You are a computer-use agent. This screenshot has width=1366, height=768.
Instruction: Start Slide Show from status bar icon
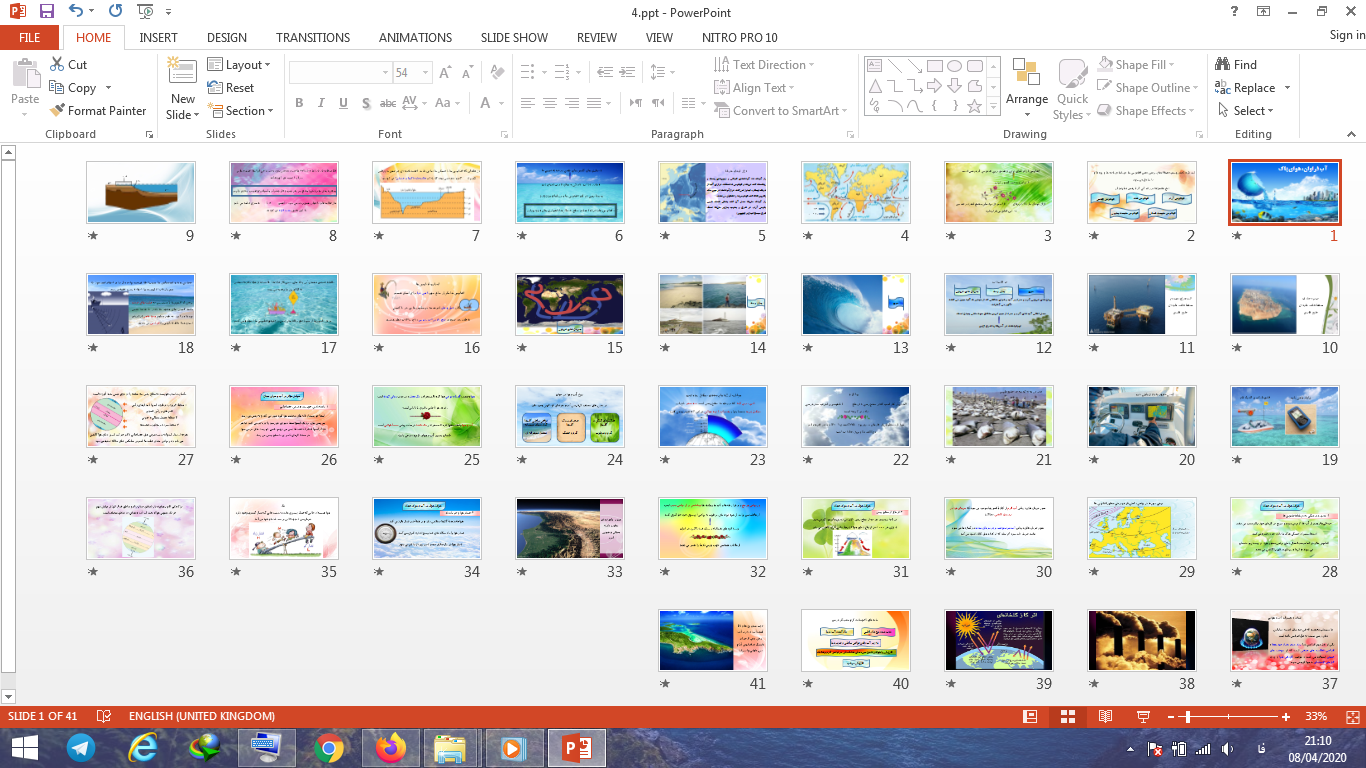1143,717
